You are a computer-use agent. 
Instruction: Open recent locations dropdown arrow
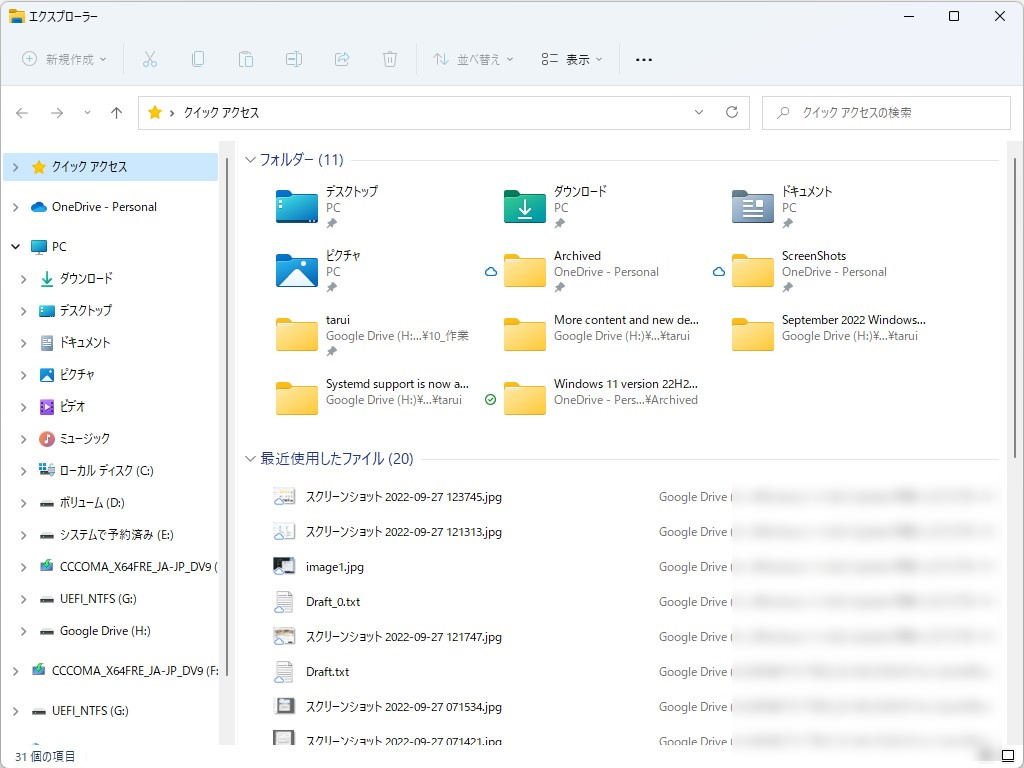87,113
